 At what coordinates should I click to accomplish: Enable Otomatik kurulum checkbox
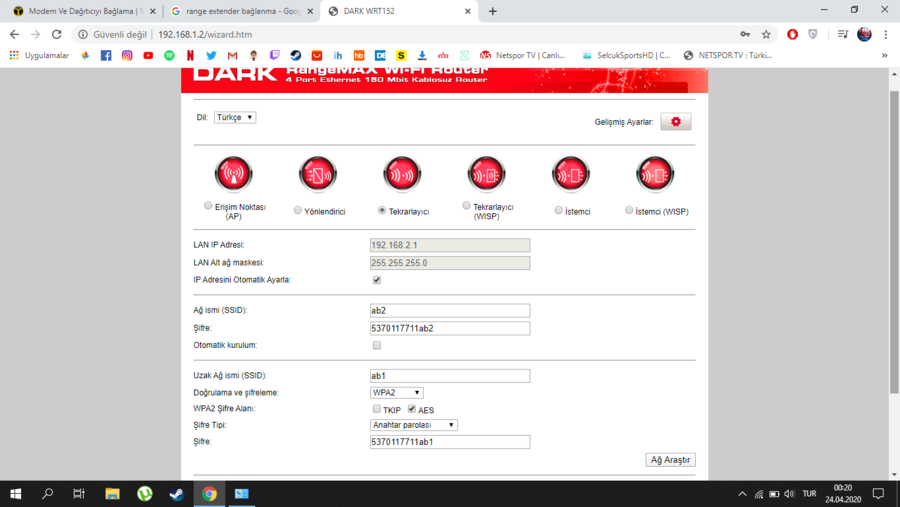click(x=377, y=345)
